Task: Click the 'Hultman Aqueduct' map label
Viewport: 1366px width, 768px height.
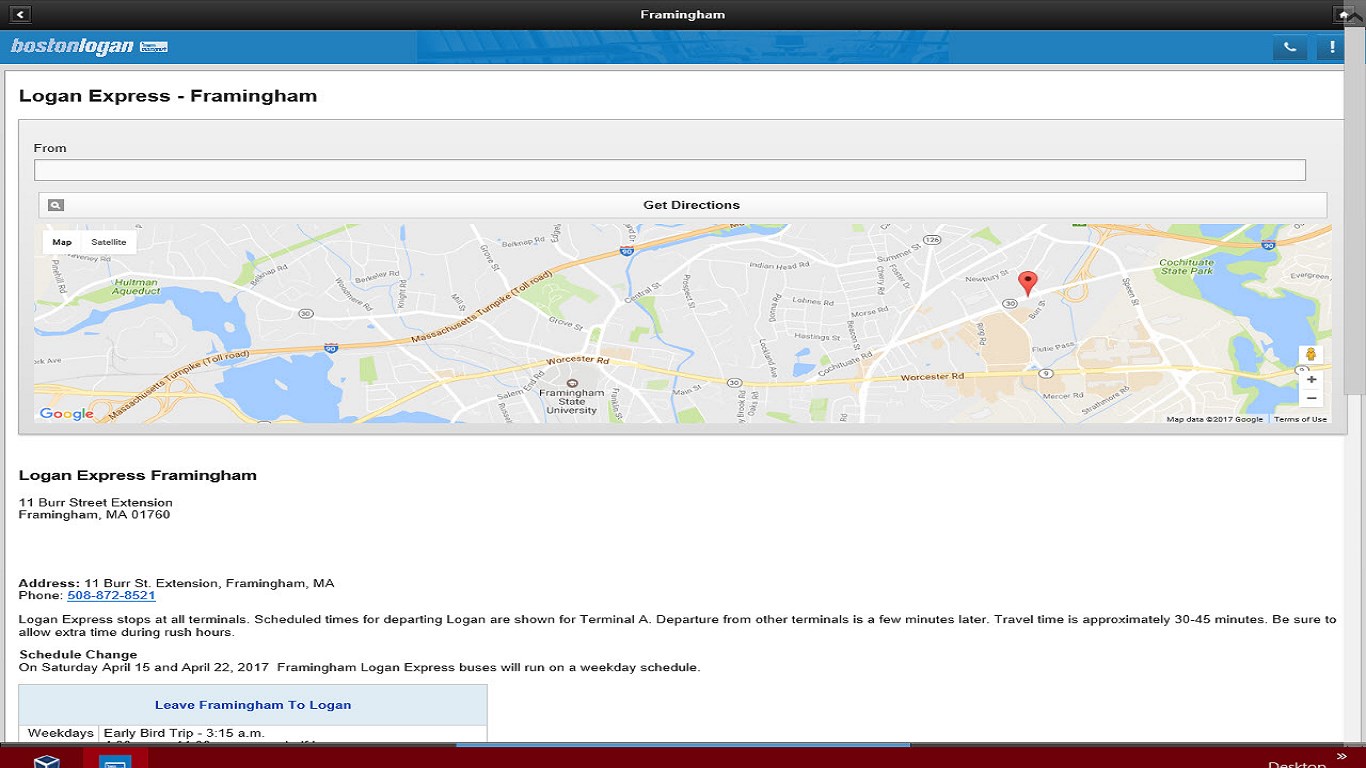Action: 136,287
